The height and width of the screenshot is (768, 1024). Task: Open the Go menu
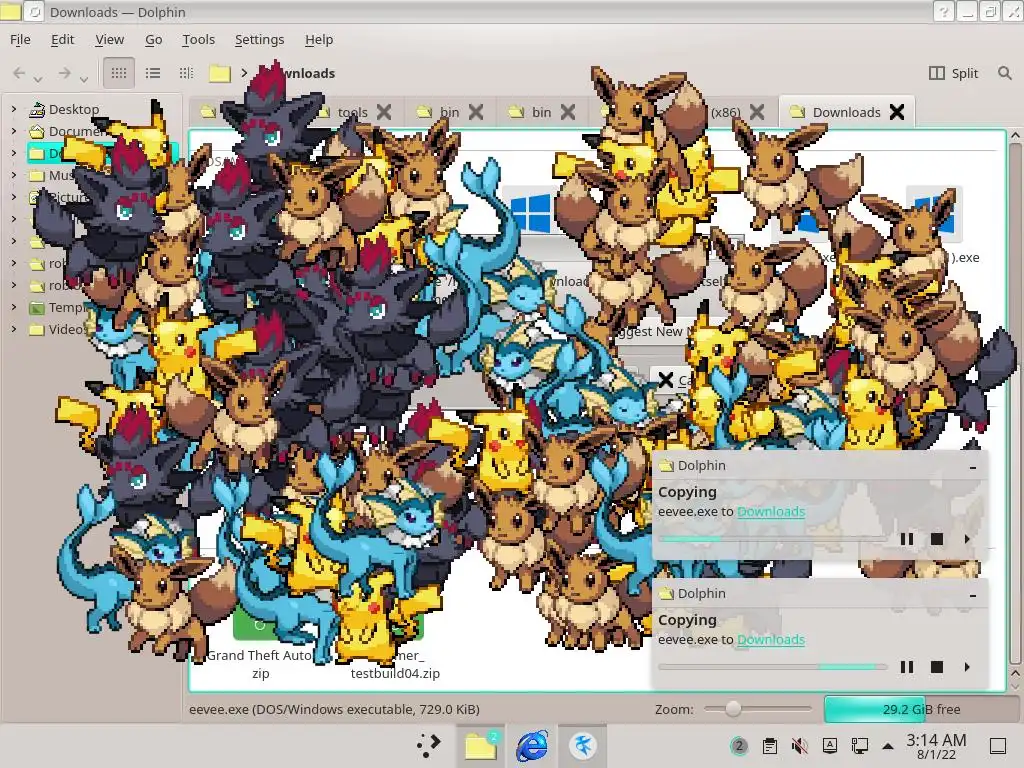153,40
